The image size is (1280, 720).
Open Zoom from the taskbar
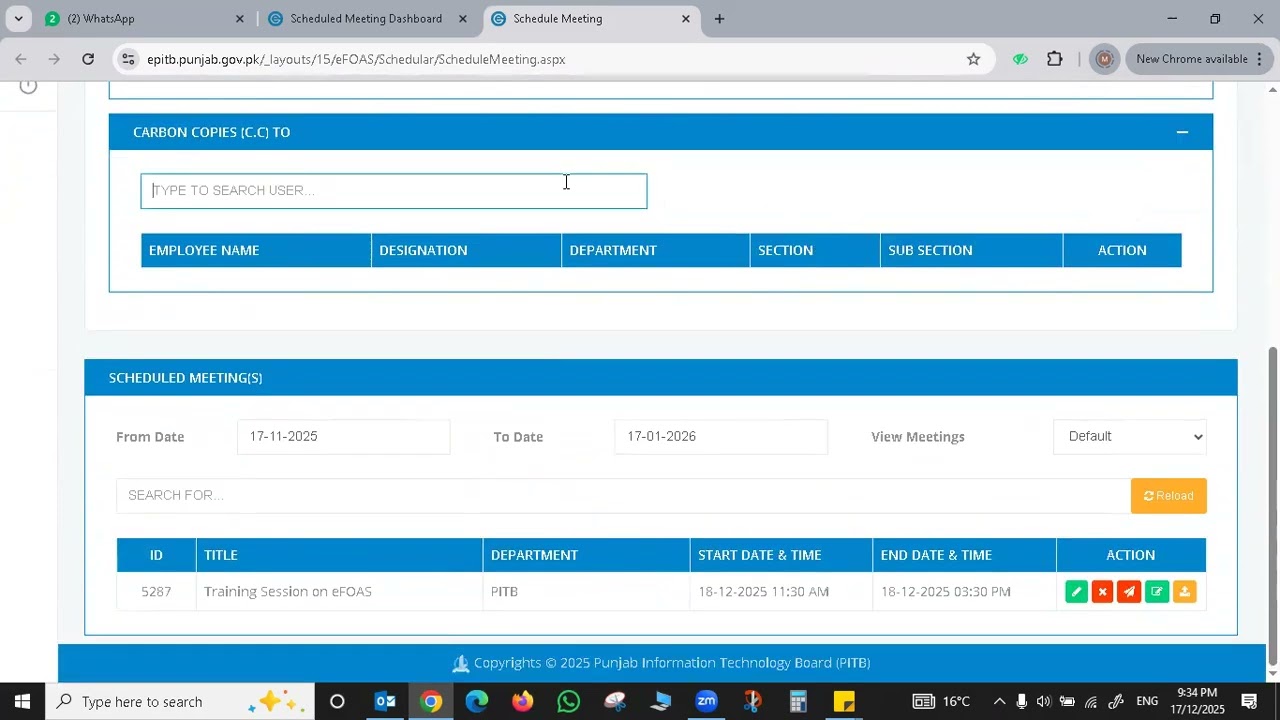coord(707,701)
